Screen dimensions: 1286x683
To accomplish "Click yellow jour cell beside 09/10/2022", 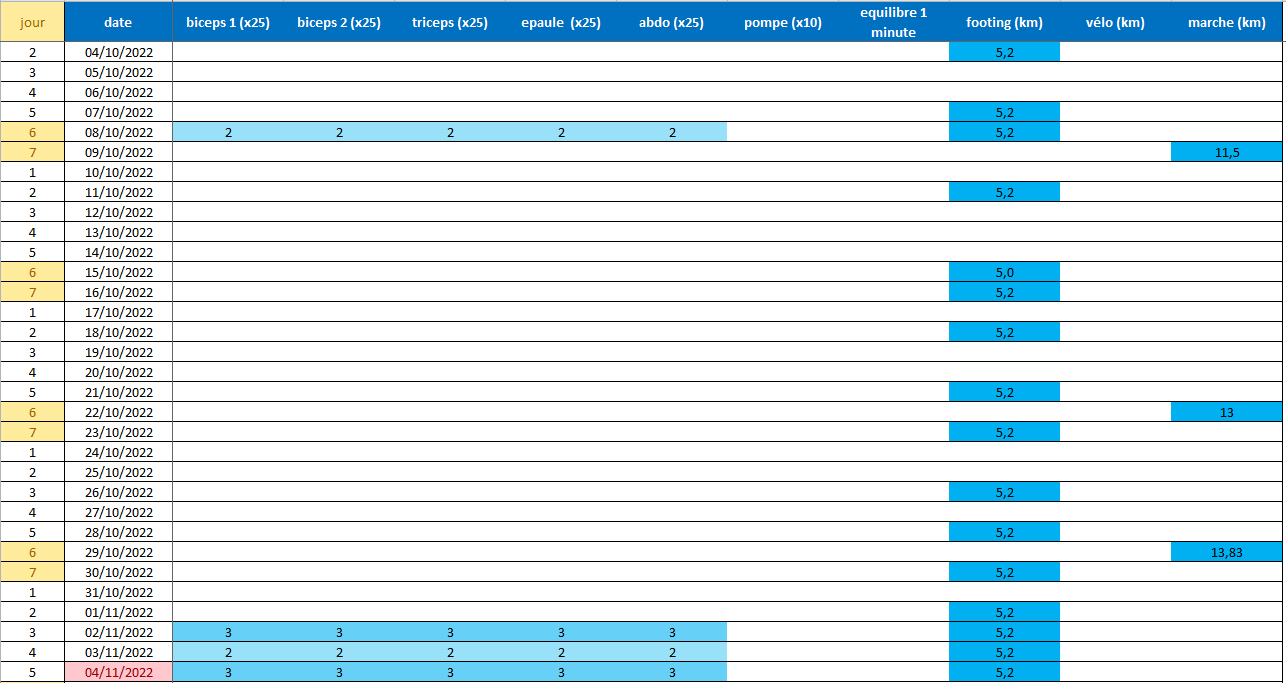I will pos(32,152).
